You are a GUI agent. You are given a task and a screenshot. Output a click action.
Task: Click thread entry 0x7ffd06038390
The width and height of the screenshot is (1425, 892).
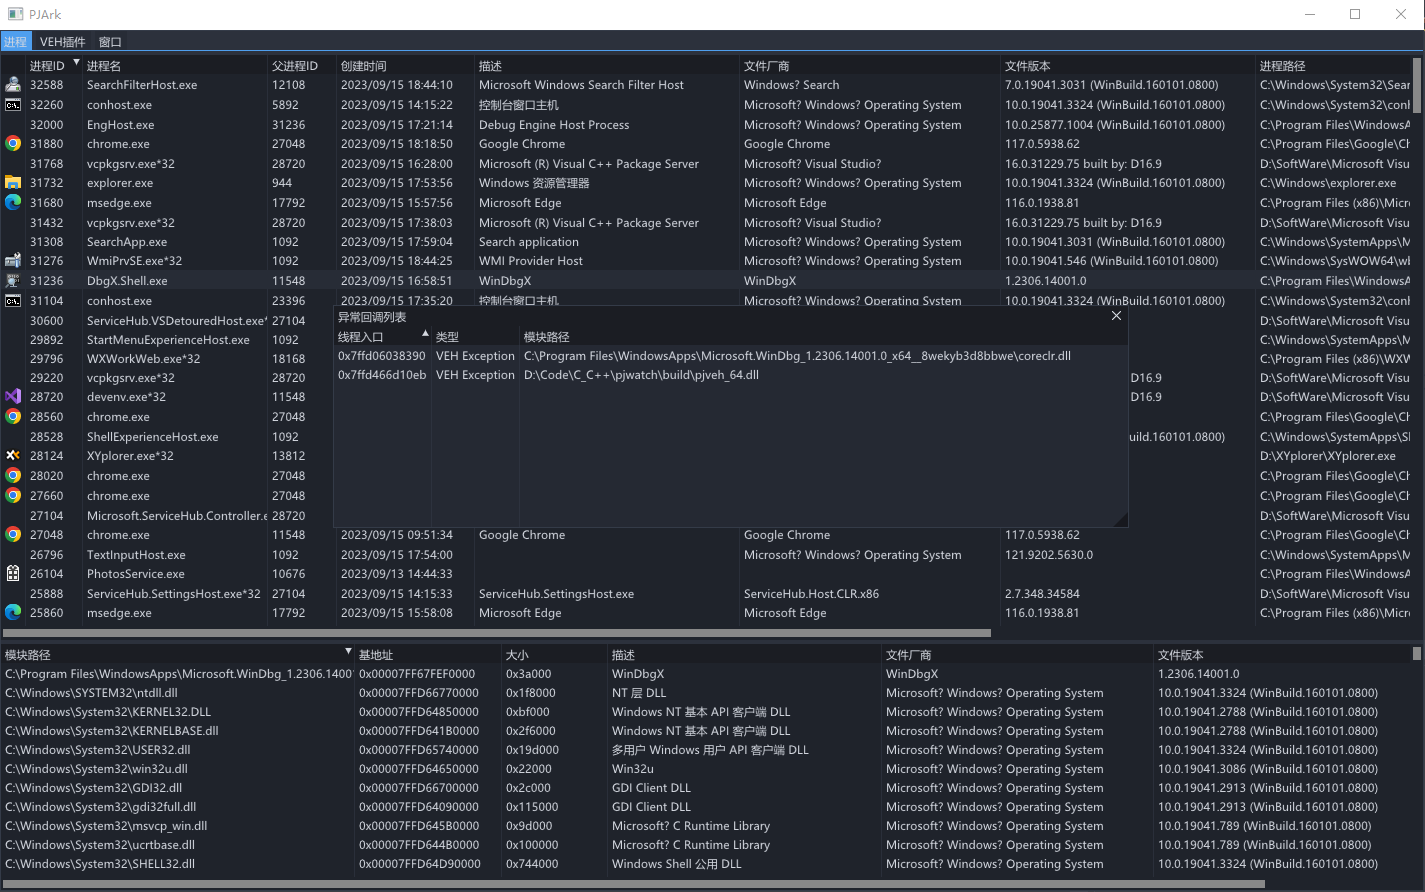coord(382,356)
